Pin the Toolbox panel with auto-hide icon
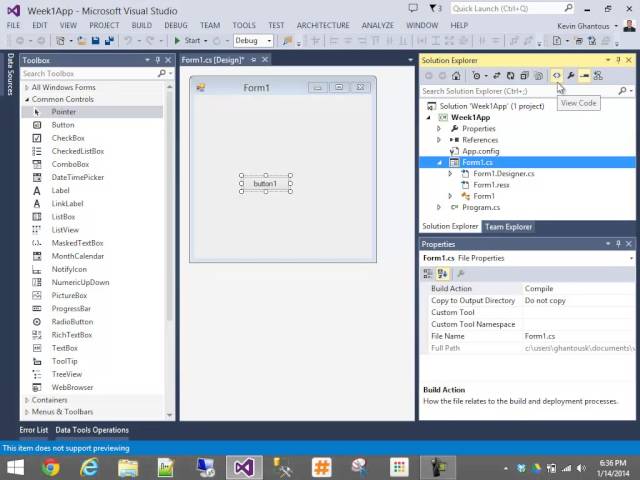This screenshot has height=480, width=640. (158, 60)
